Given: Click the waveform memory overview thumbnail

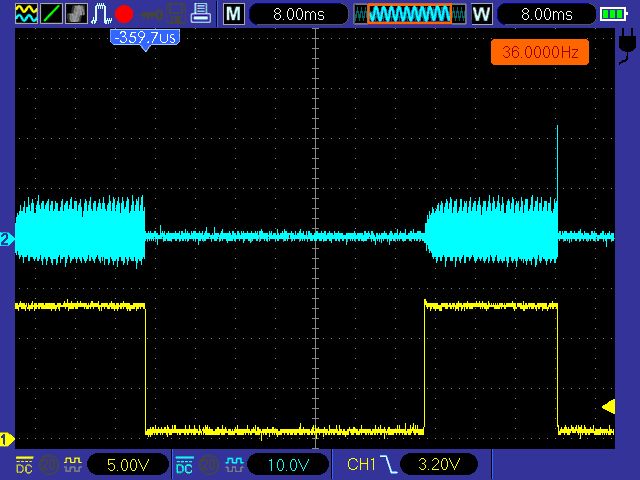Looking at the screenshot, I should [409, 14].
